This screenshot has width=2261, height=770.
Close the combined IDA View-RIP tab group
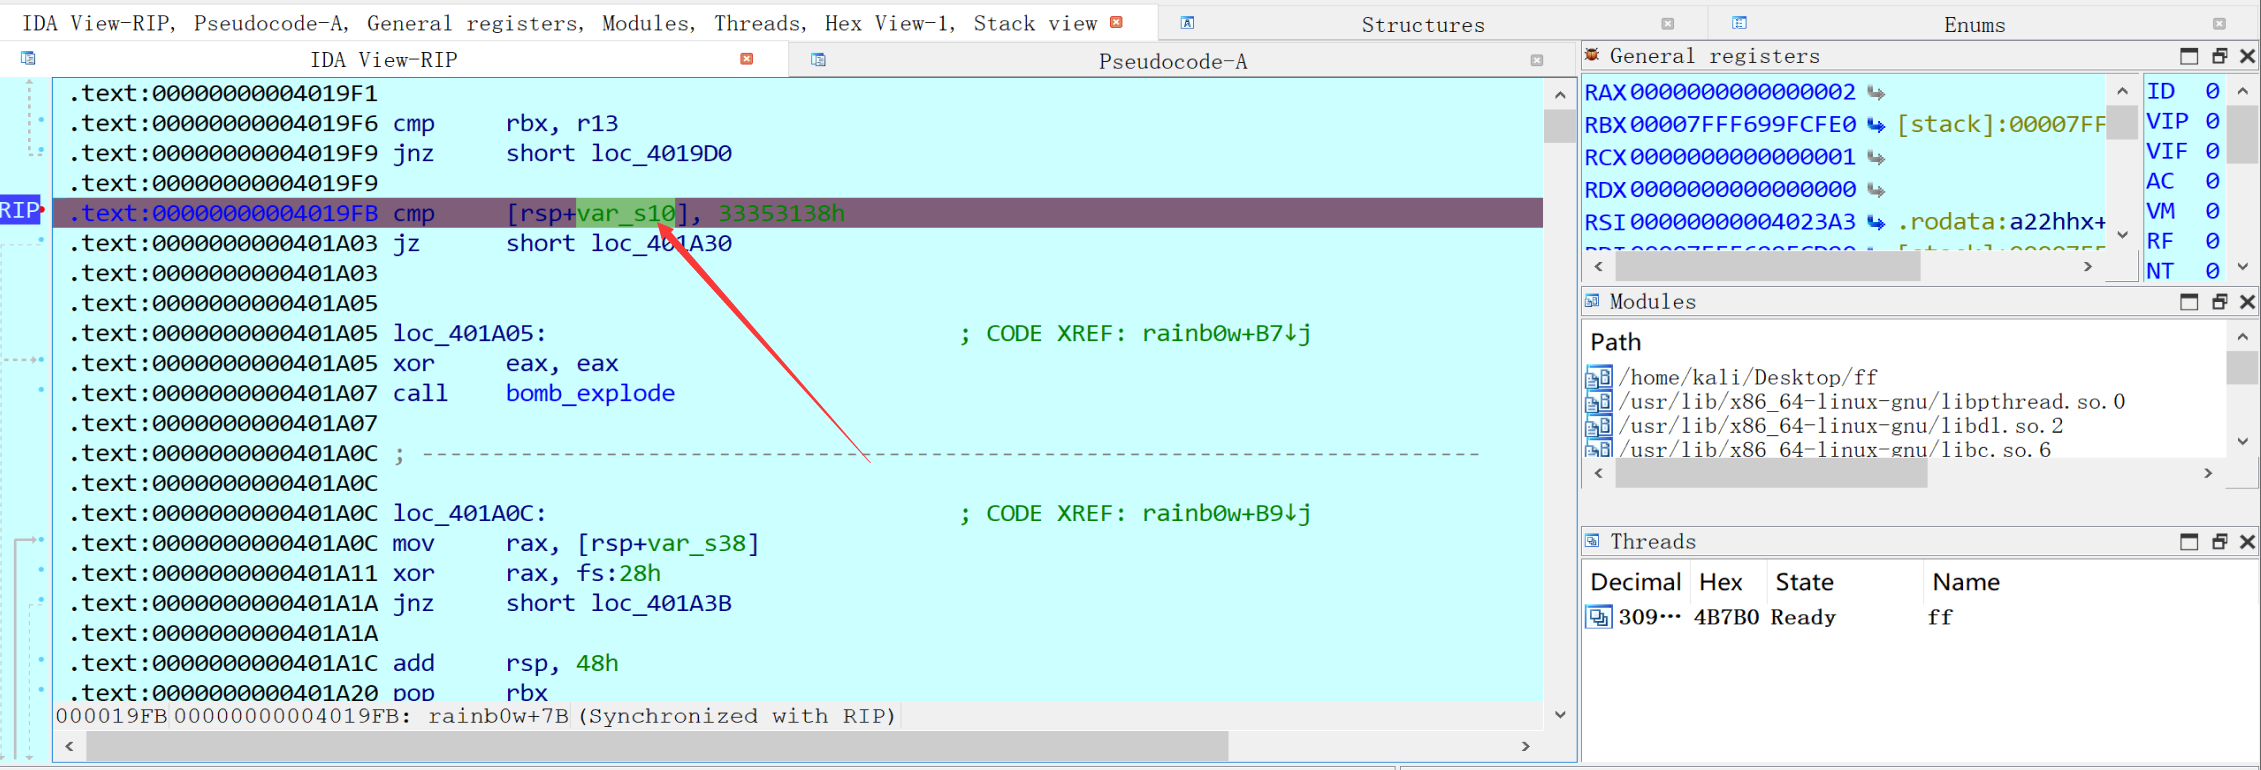1117,23
